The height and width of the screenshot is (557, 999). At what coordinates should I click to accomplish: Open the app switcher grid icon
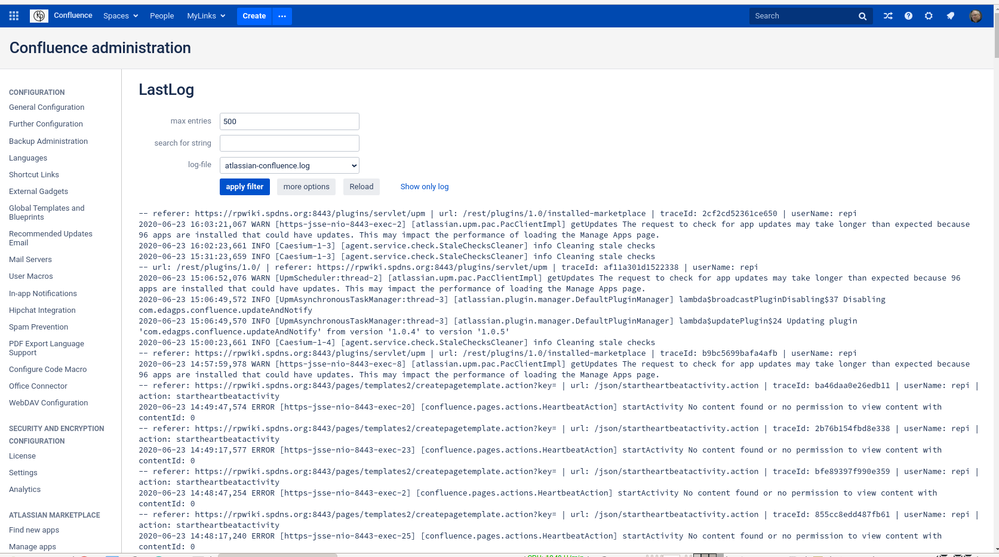[14, 16]
